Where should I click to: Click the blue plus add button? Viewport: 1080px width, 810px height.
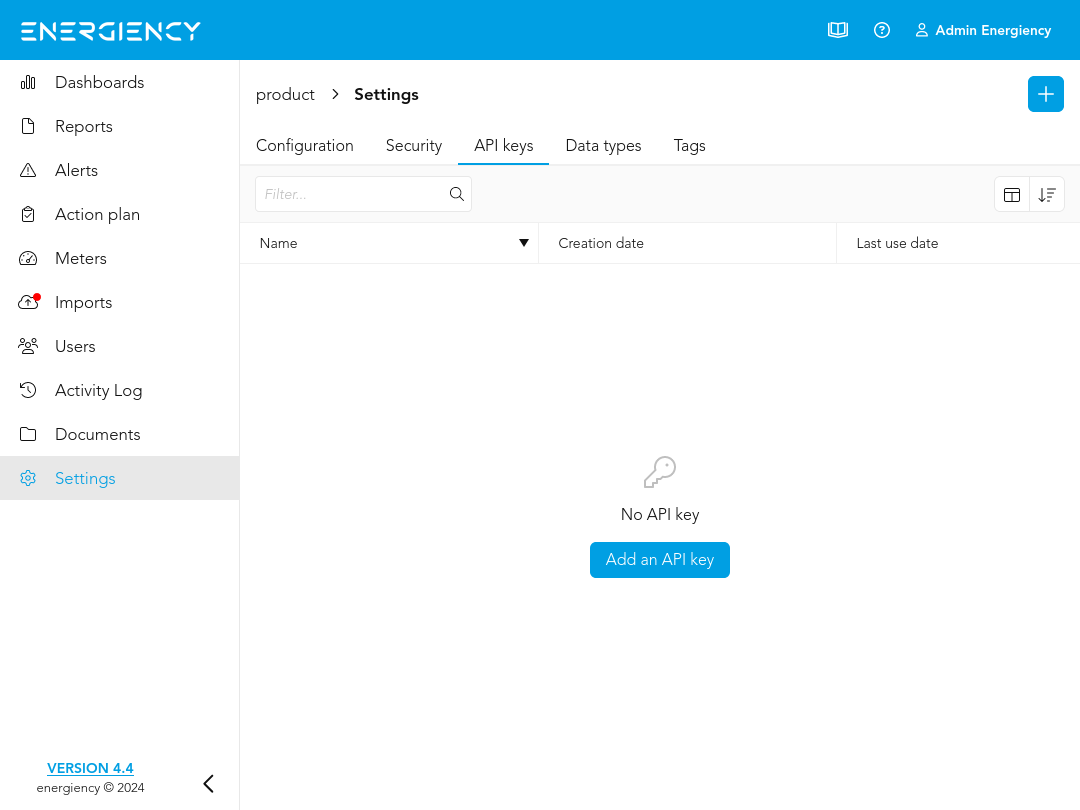click(1045, 94)
